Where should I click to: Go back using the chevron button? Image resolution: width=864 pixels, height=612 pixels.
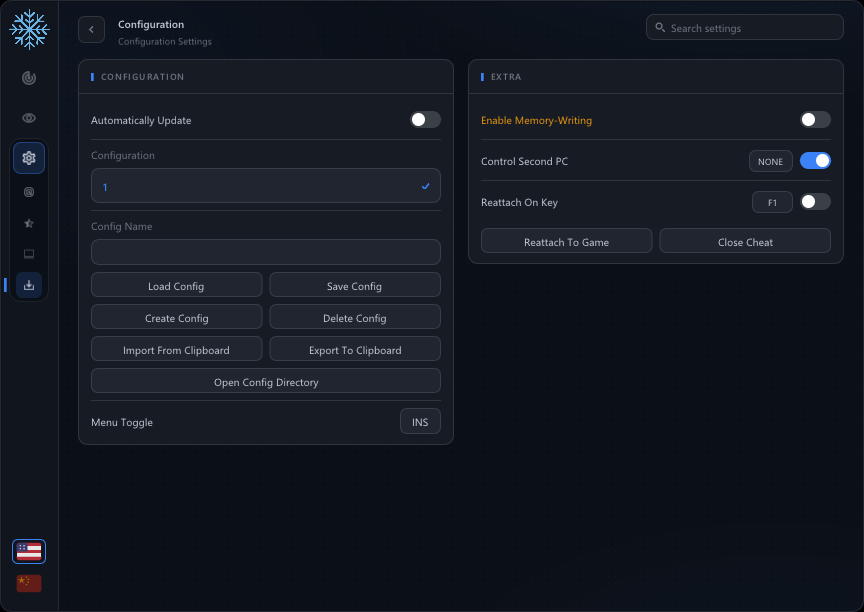[91, 30]
